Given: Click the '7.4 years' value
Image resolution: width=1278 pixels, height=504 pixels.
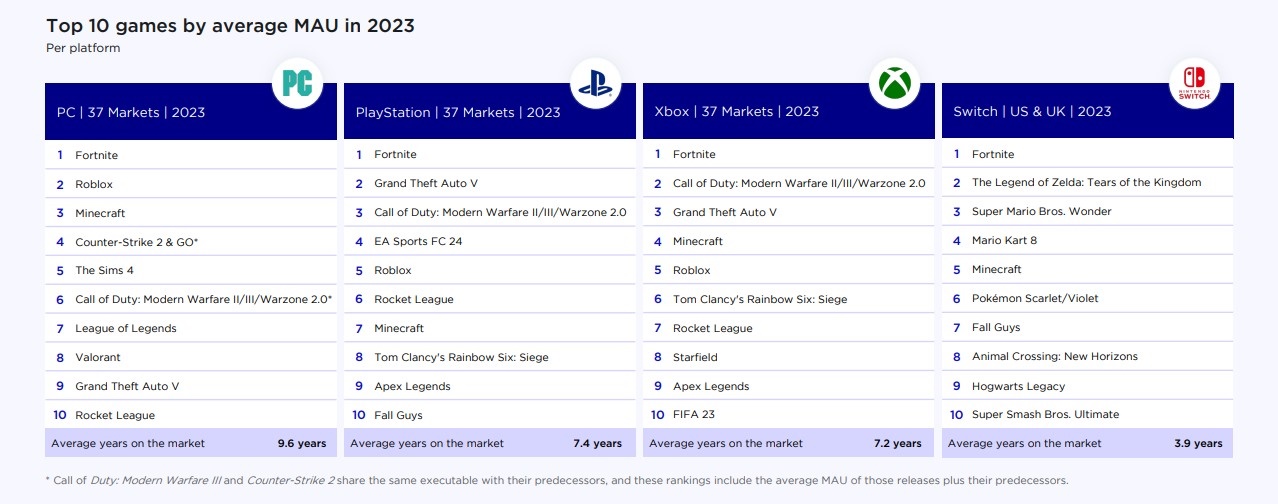Looking at the screenshot, I should [x=597, y=443].
